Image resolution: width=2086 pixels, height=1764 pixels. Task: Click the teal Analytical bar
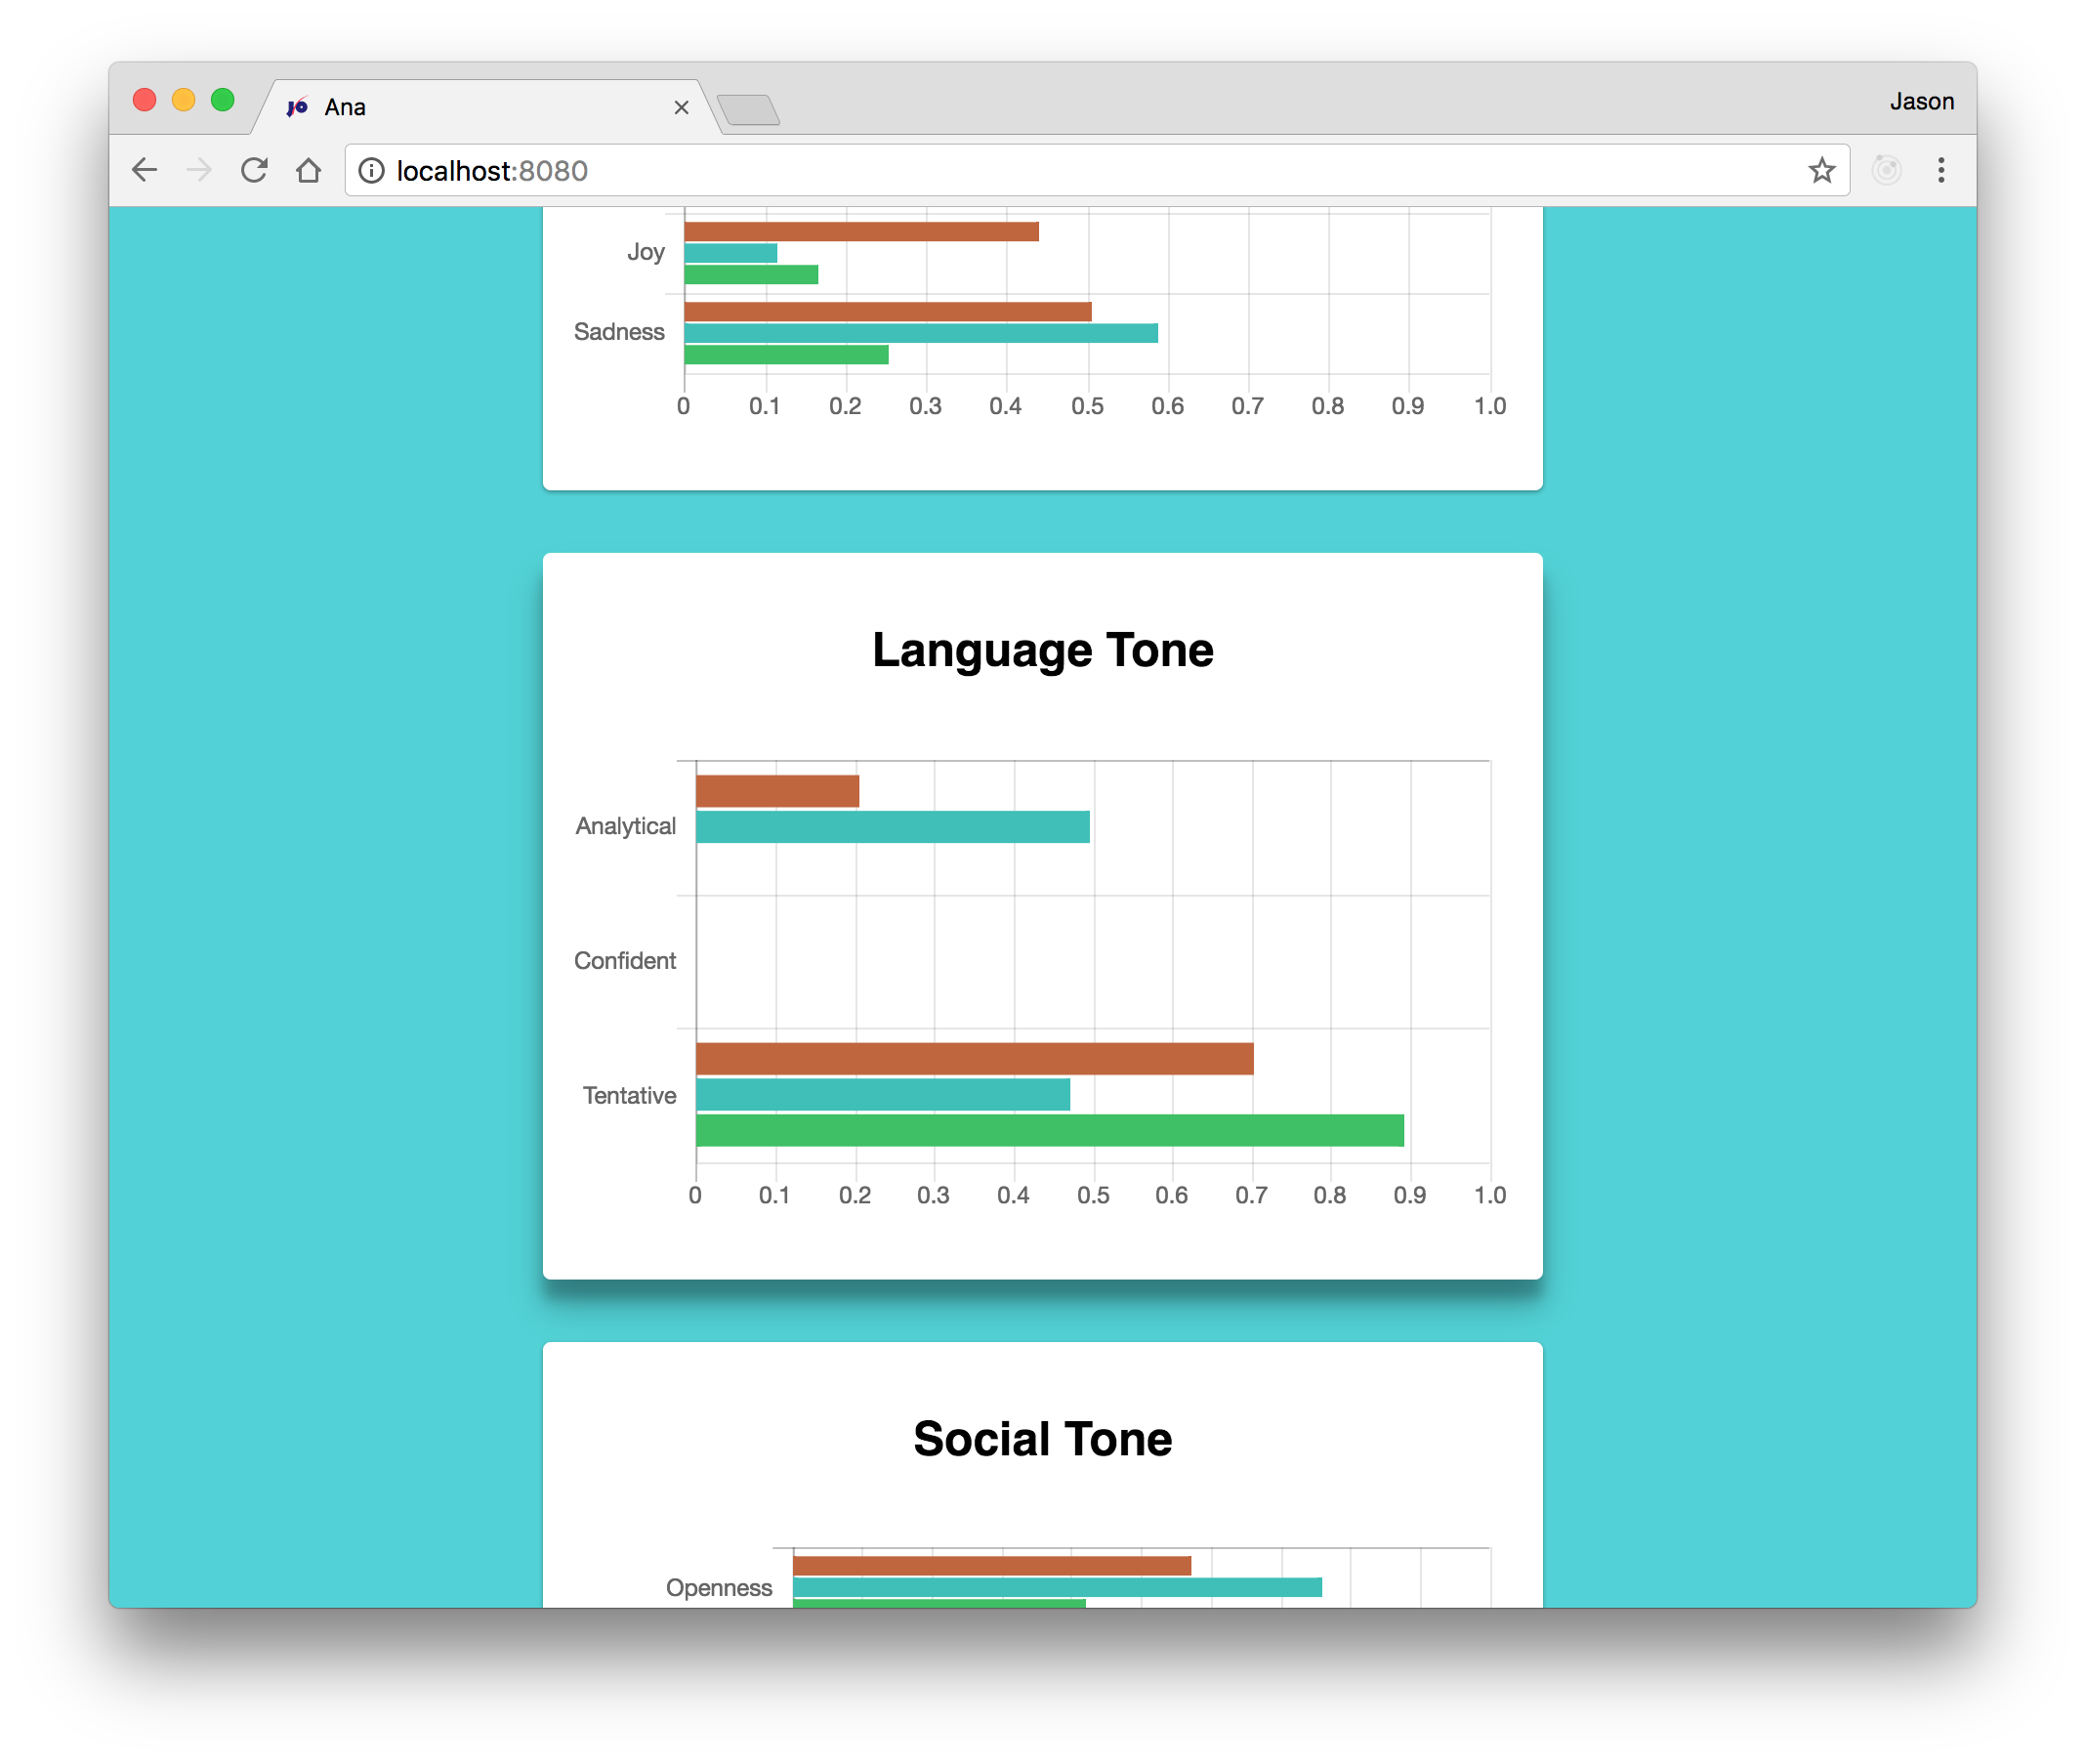click(x=892, y=827)
